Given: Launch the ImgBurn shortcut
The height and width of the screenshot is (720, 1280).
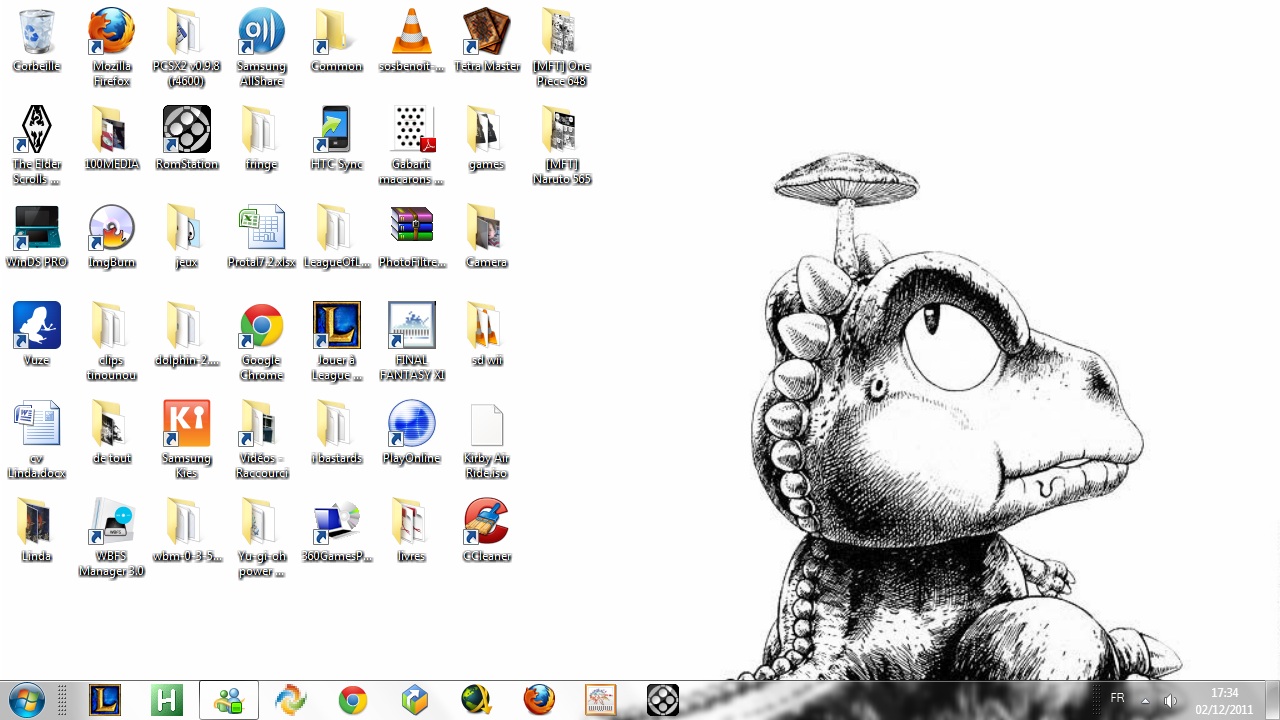Looking at the screenshot, I should click(112, 236).
